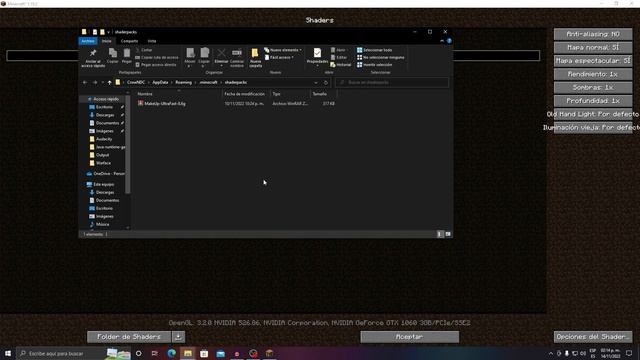Click the Aceptar button in Minecraft

coord(409,337)
